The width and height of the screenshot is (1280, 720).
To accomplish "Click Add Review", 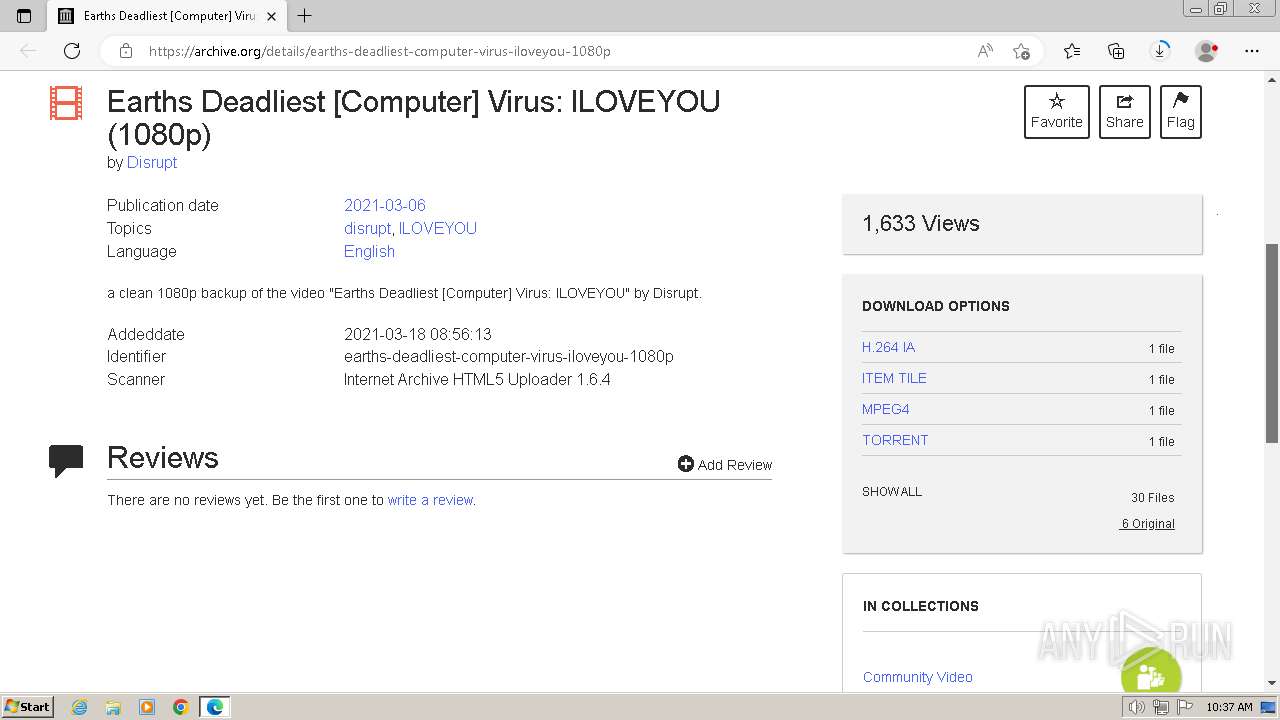I will (x=725, y=464).
